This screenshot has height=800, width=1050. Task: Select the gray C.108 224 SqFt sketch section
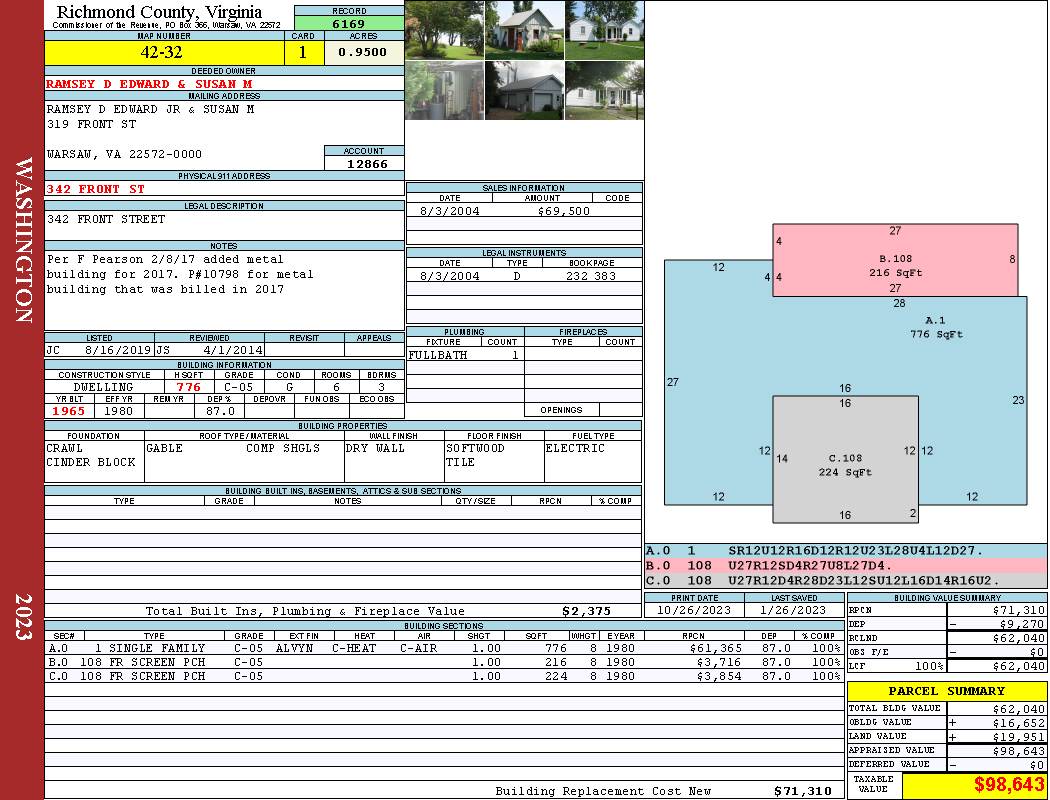tap(845, 465)
